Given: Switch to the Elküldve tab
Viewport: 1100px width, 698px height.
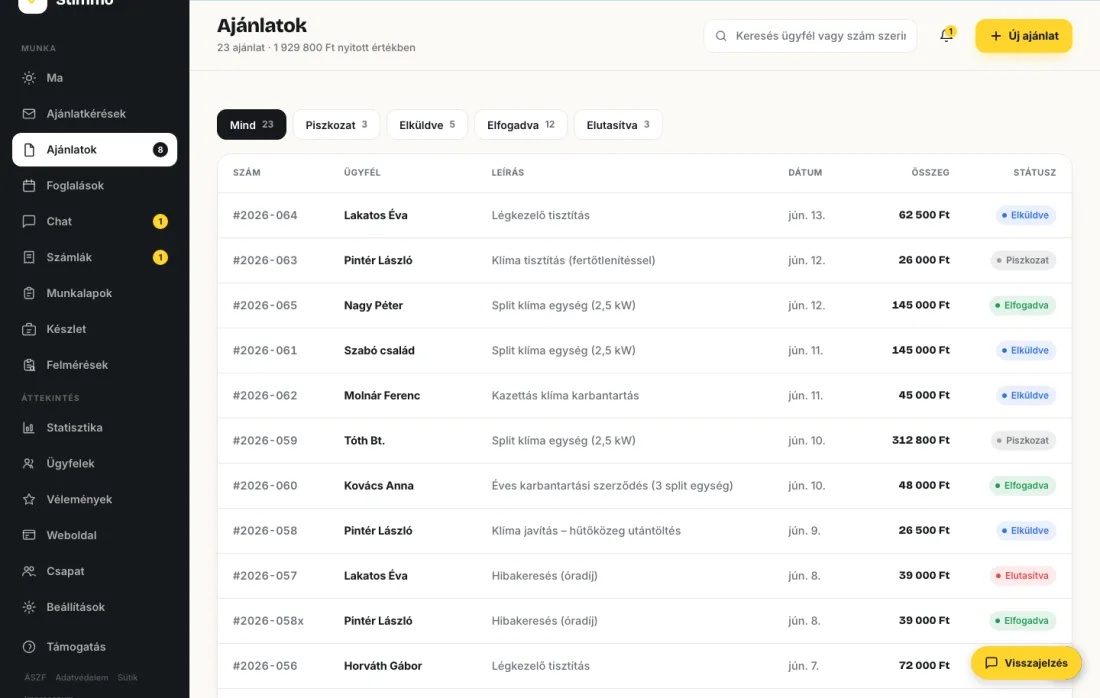Looking at the screenshot, I should (427, 125).
